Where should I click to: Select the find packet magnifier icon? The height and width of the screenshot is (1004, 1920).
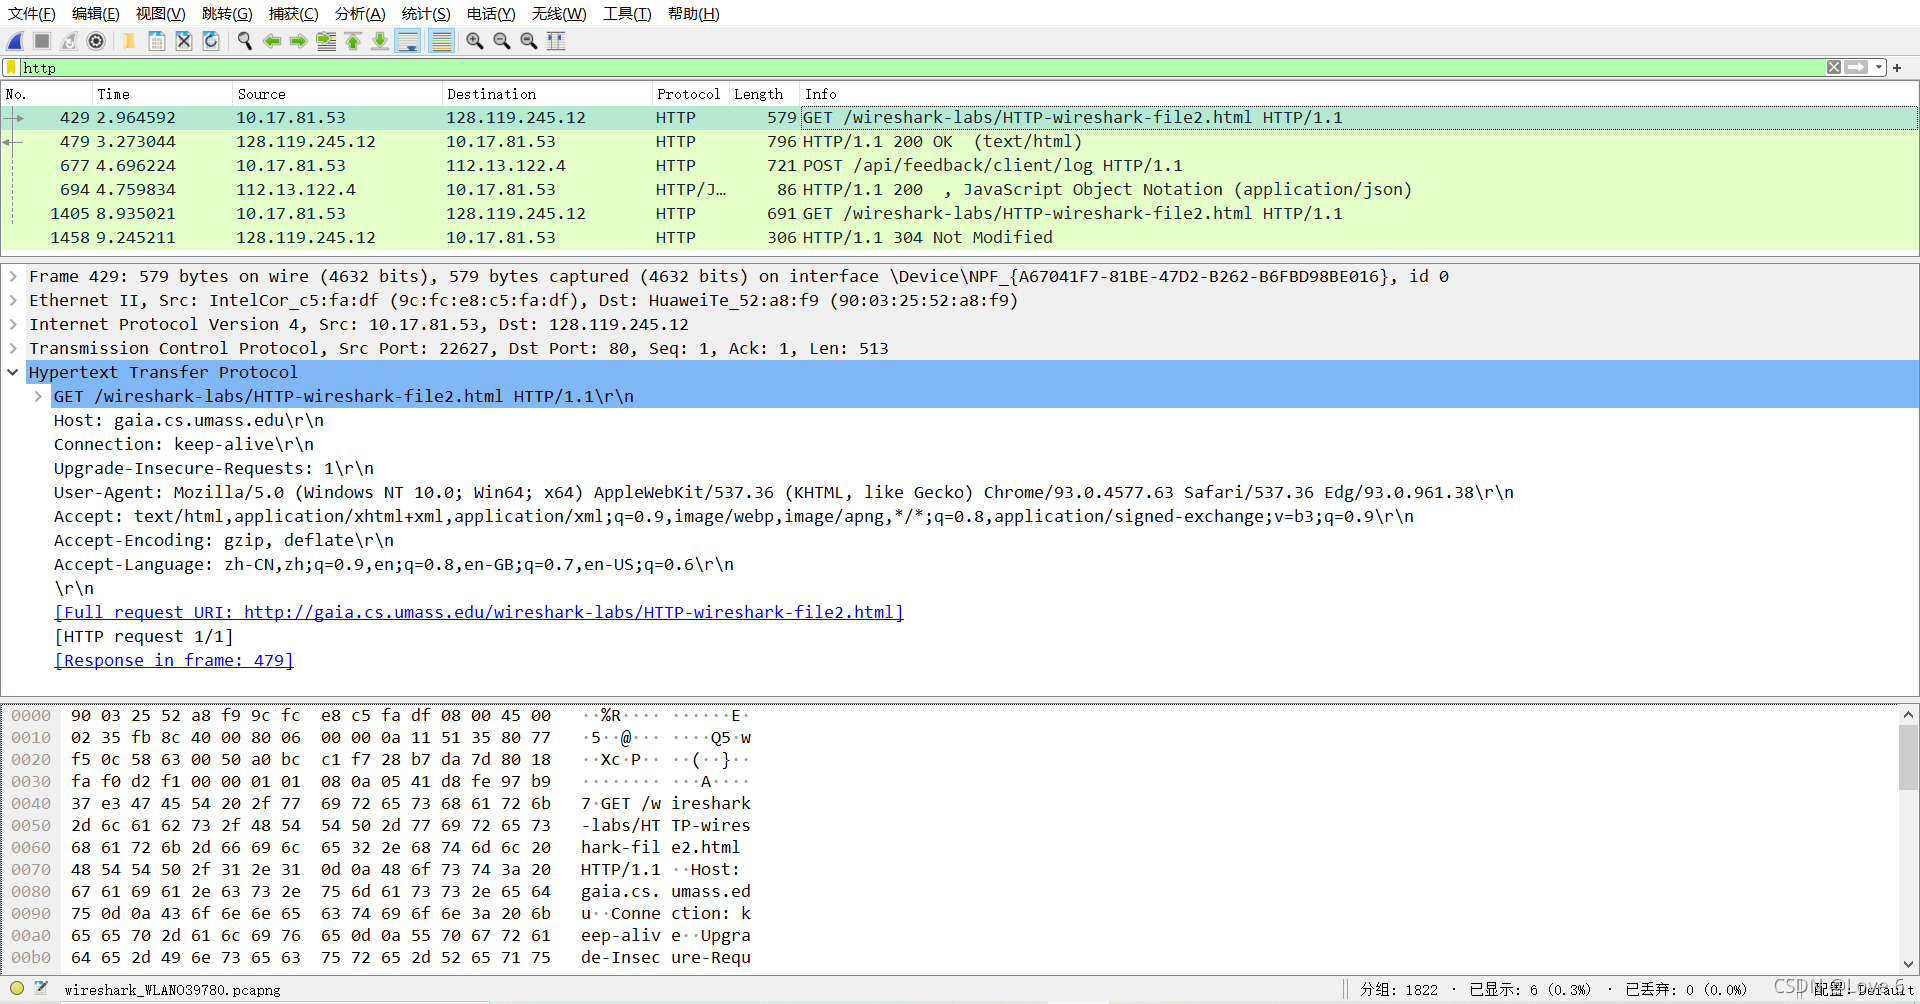pyautogui.click(x=245, y=41)
